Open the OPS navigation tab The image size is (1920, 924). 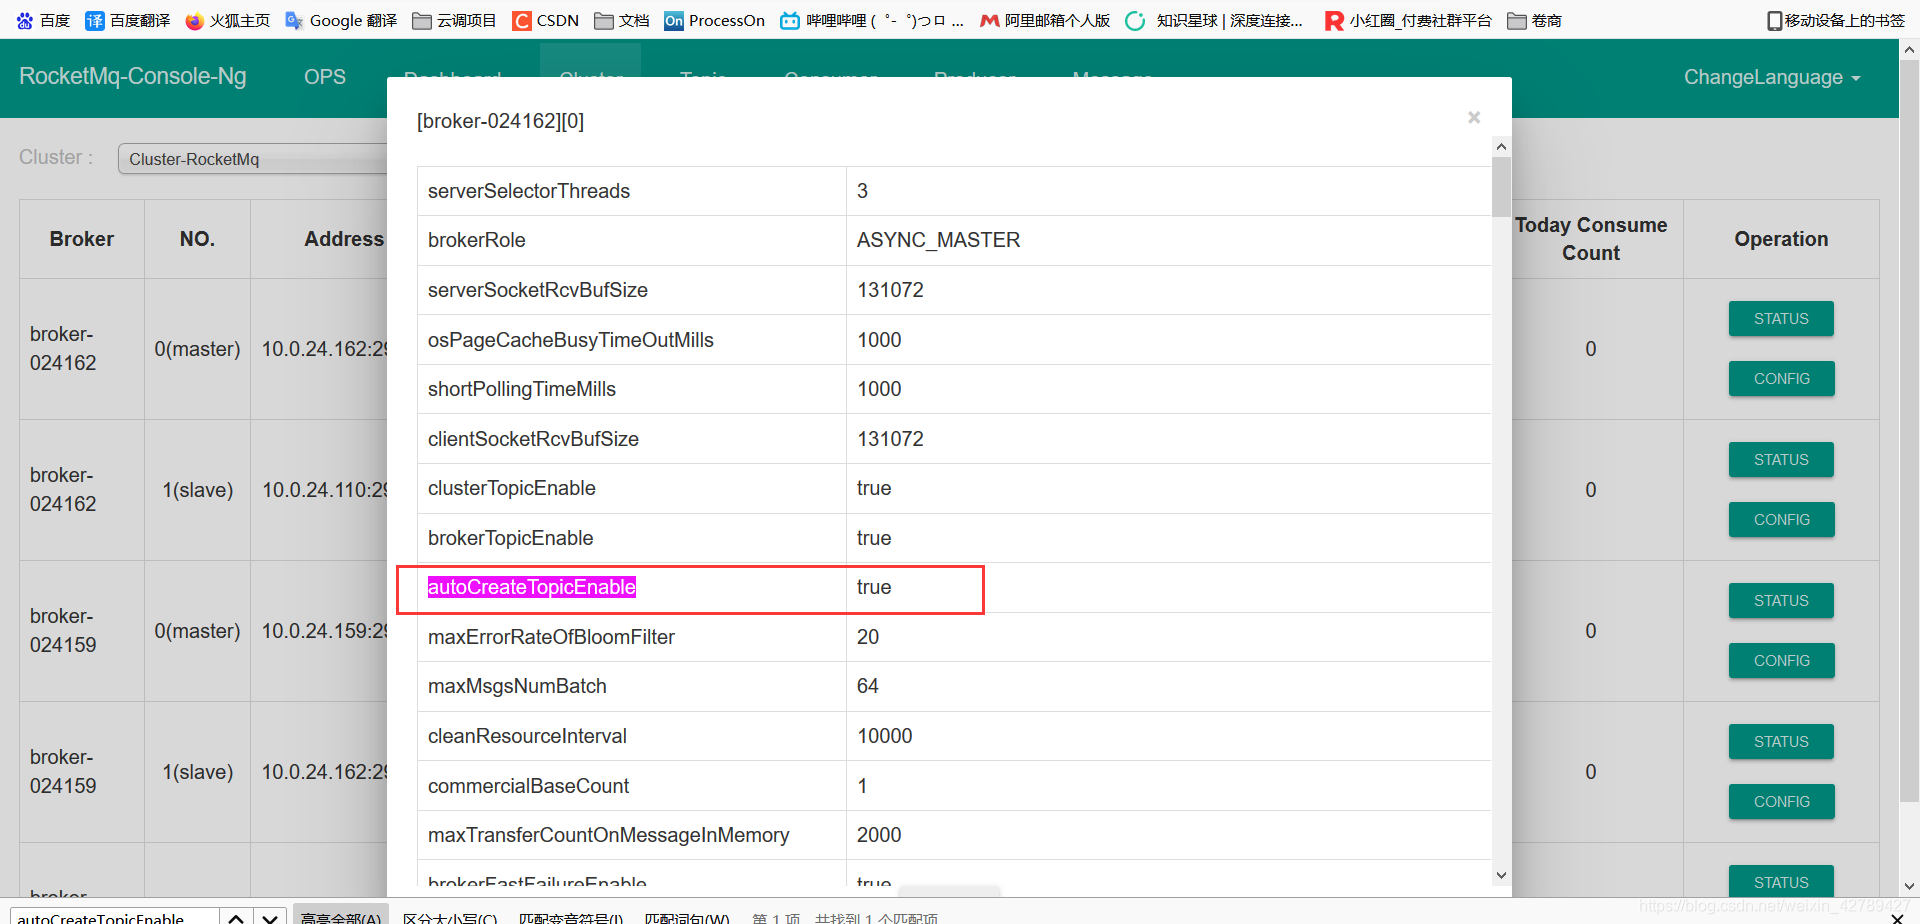point(325,77)
